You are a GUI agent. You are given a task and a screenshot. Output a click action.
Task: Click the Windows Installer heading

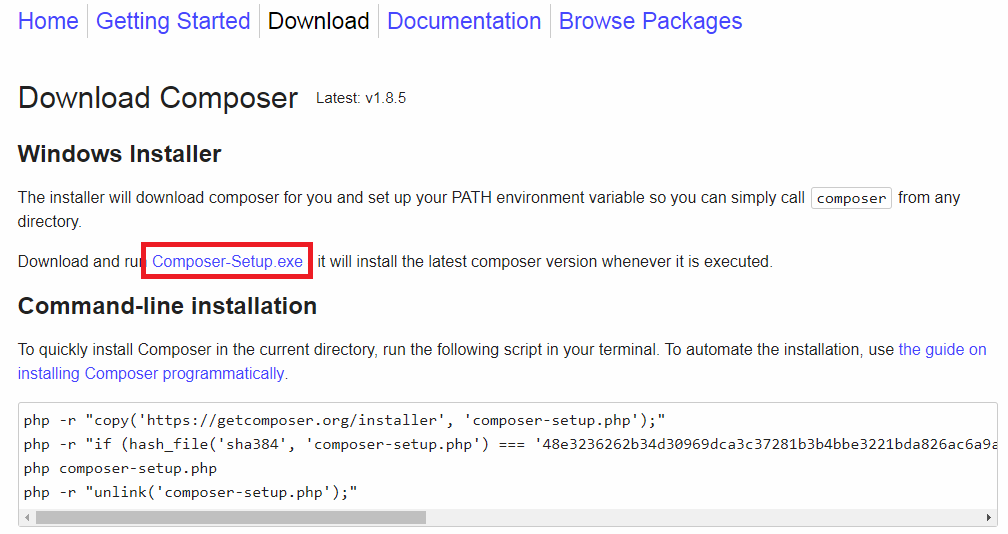pyautogui.click(x=119, y=154)
